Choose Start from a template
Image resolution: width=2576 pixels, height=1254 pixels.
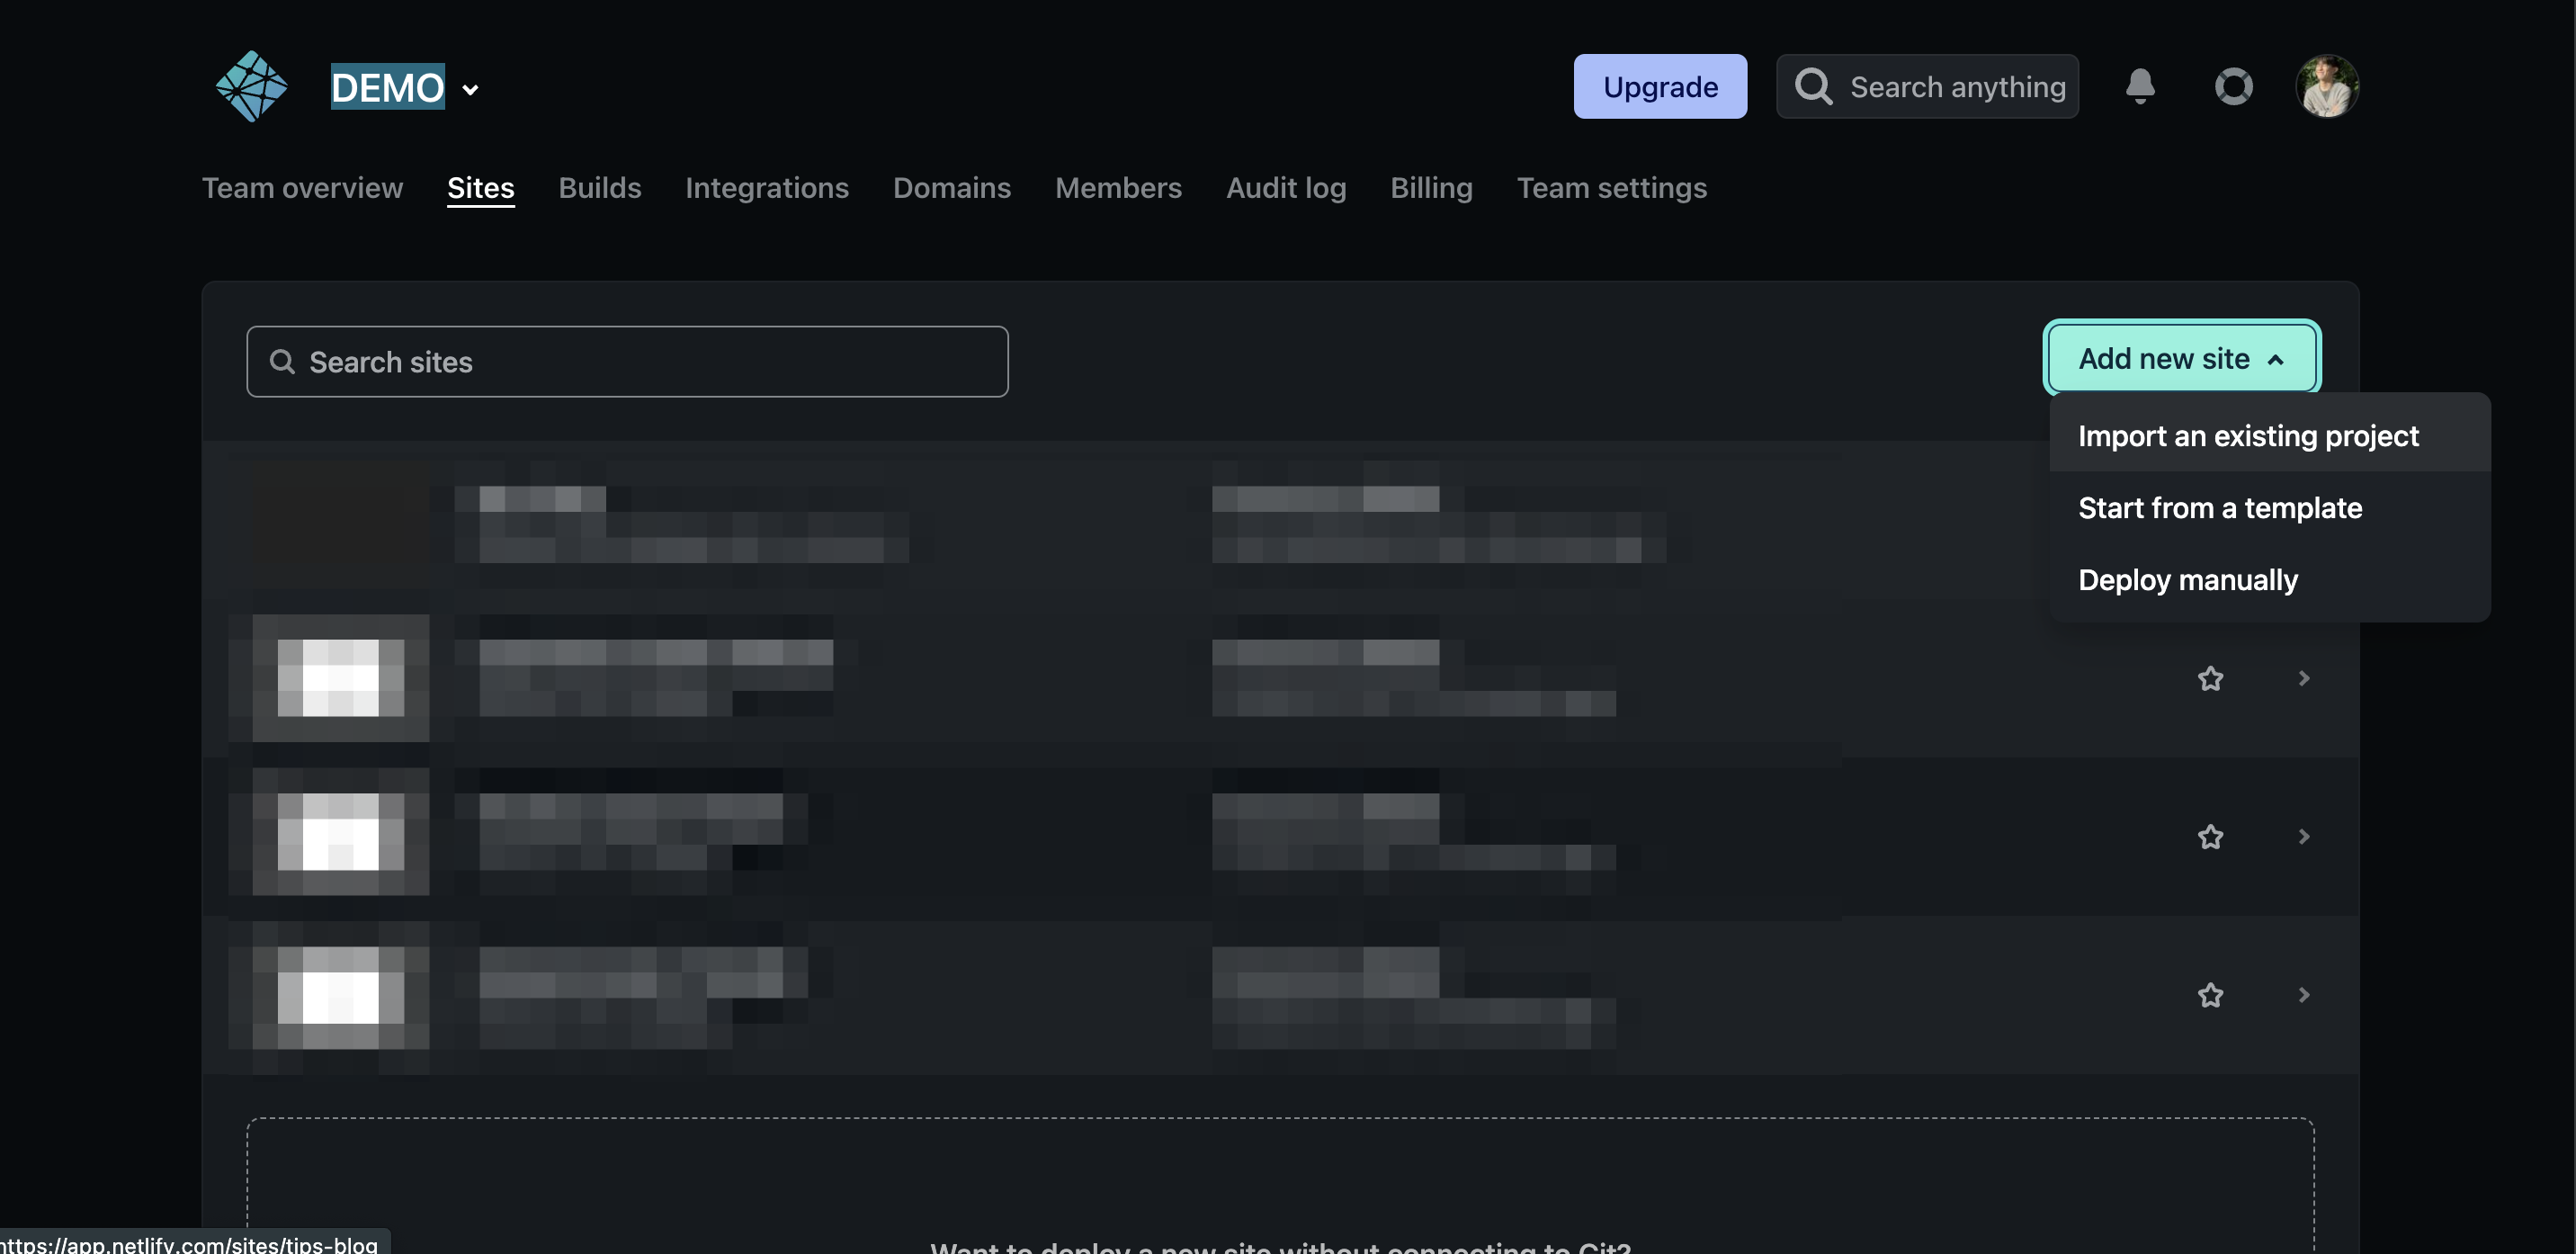coord(2269,507)
